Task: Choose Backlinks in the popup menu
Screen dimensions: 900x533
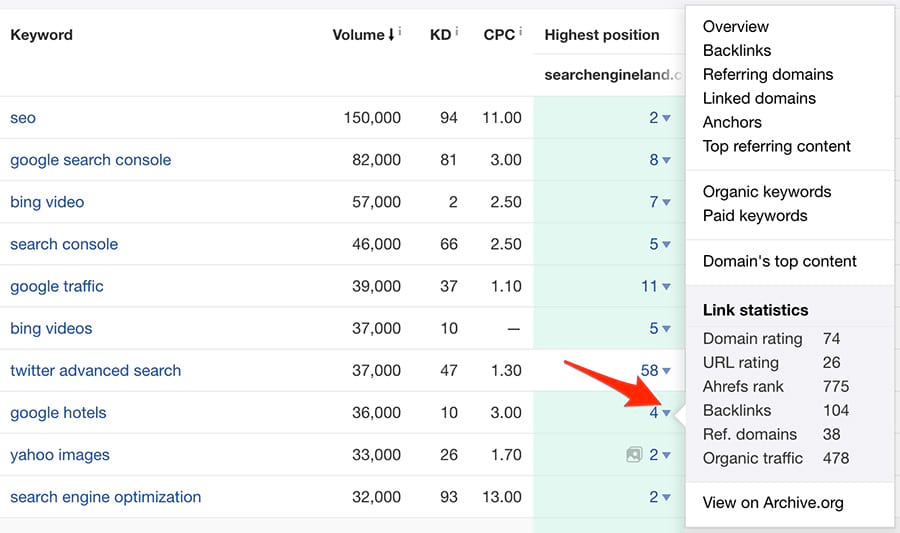Action: [x=737, y=51]
